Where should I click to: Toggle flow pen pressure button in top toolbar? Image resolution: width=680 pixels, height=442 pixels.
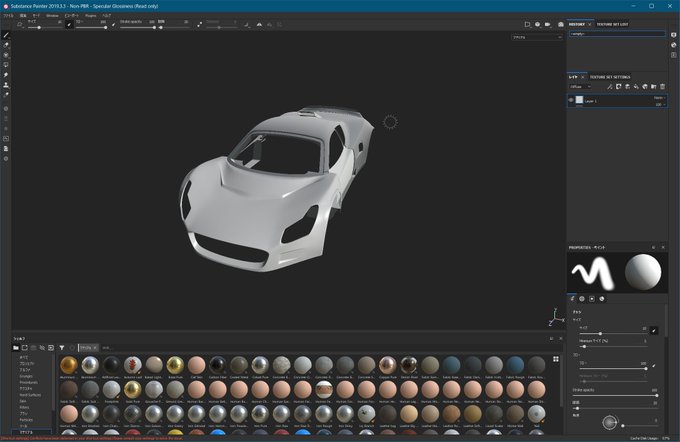[114, 25]
